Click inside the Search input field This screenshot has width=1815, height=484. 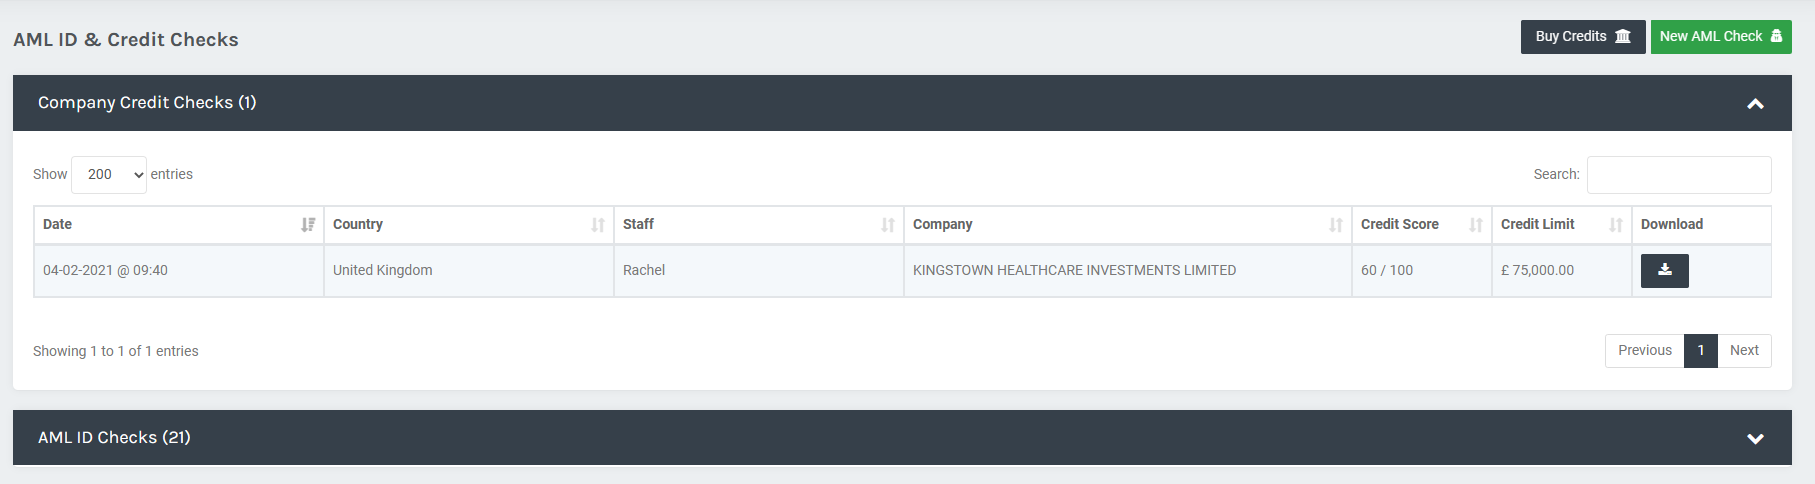tap(1678, 175)
